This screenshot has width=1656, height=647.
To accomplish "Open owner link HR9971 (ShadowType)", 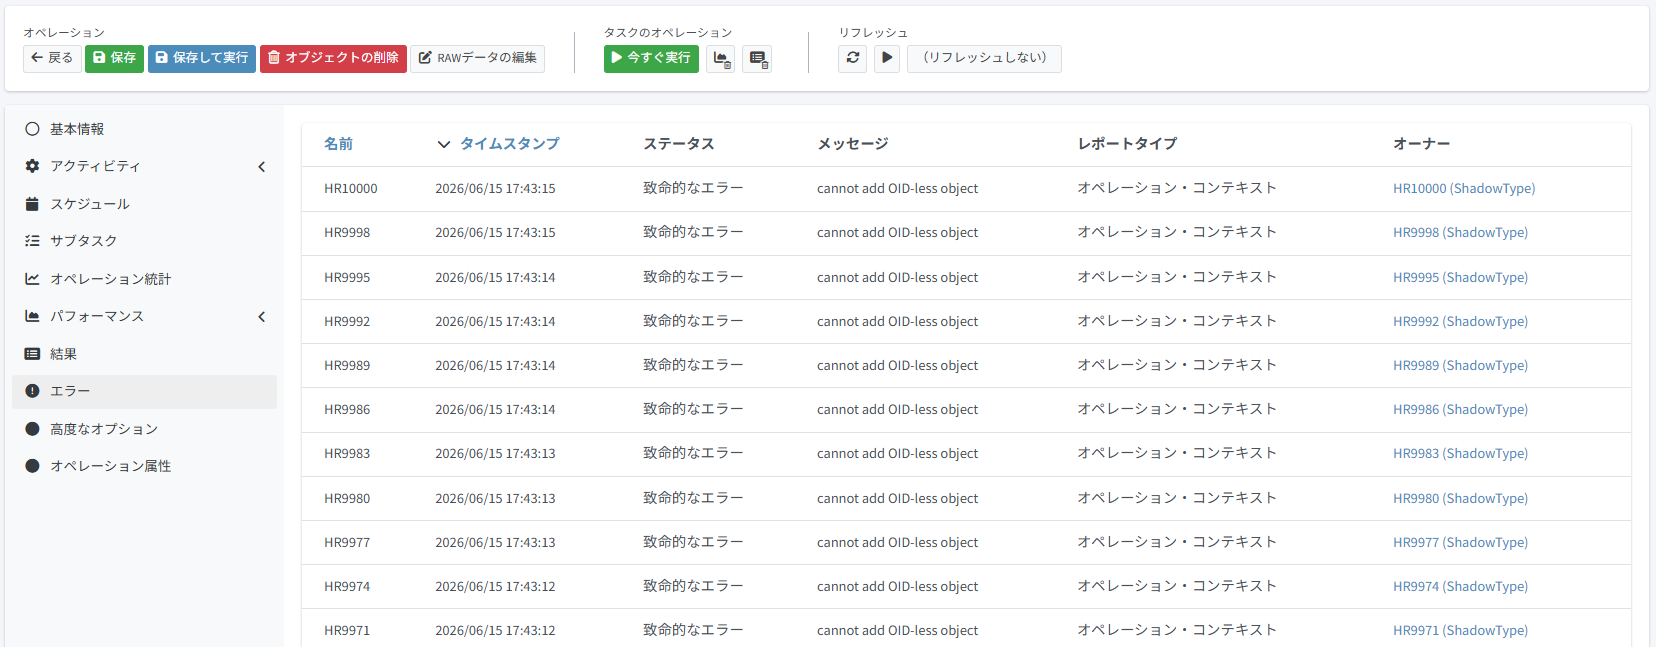I will [1460, 630].
